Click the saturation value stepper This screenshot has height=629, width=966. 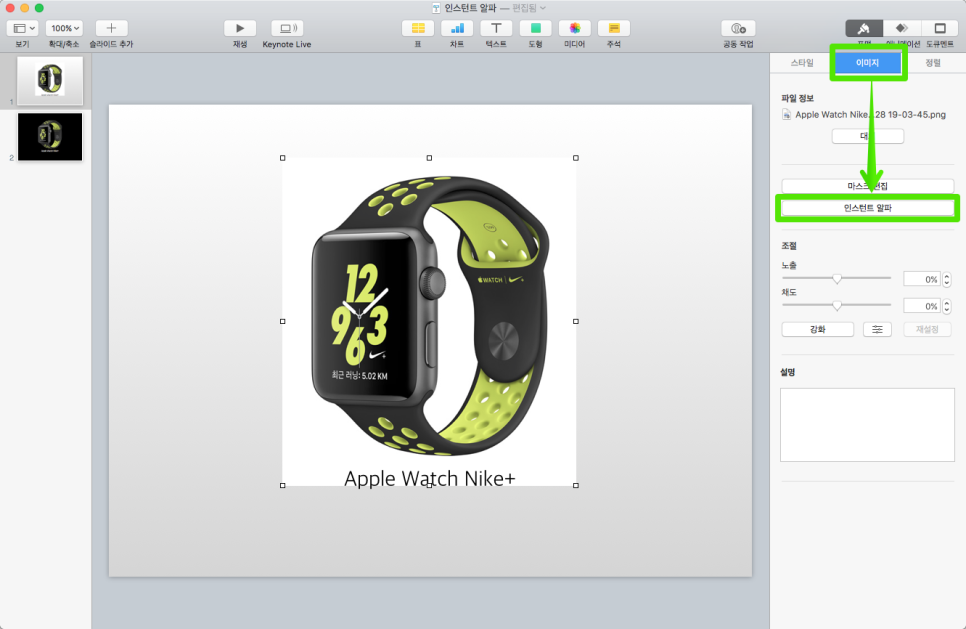pos(947,306)
